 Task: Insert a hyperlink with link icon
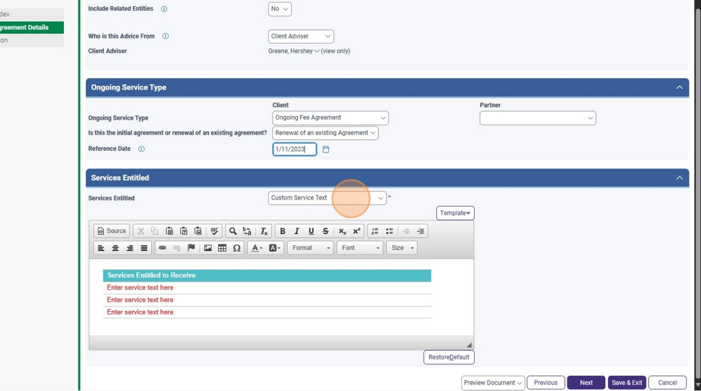pyautogui.click(x=162, y=248)
